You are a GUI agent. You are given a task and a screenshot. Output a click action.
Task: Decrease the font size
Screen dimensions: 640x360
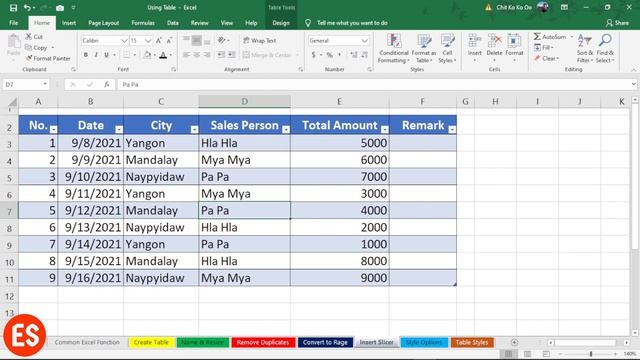pyautogui.click(x=169, y=40)
